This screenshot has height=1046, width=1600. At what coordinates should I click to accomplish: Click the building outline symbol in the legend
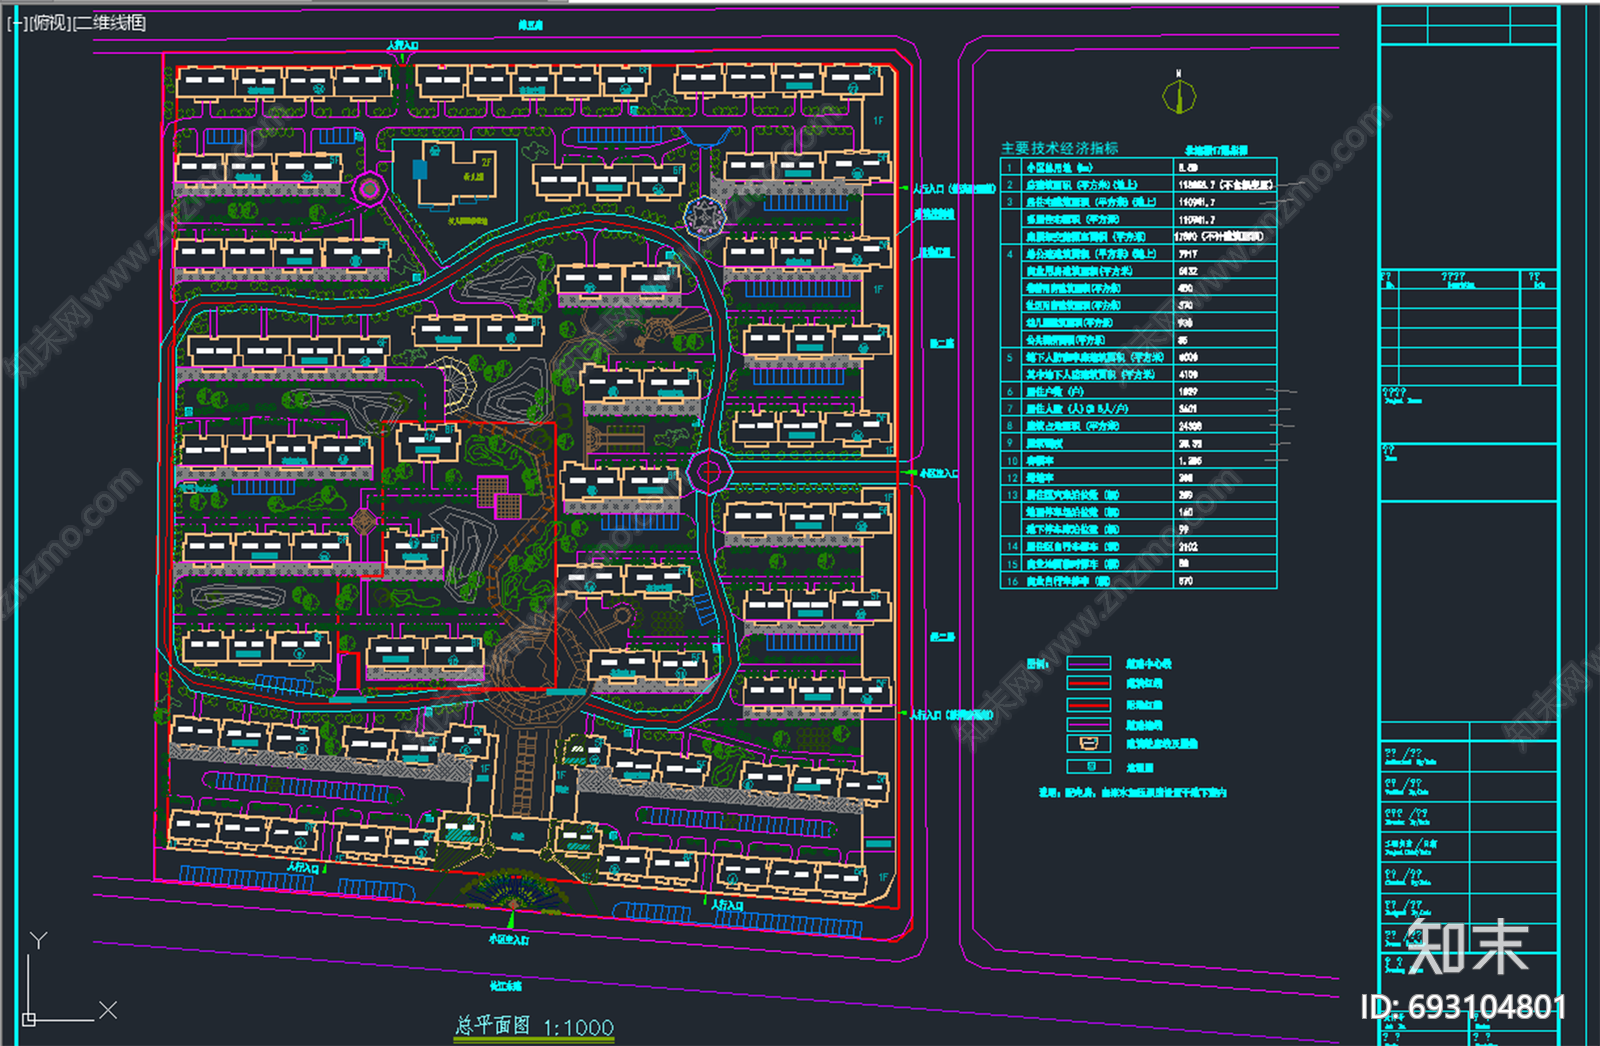tap(1089, 744)
